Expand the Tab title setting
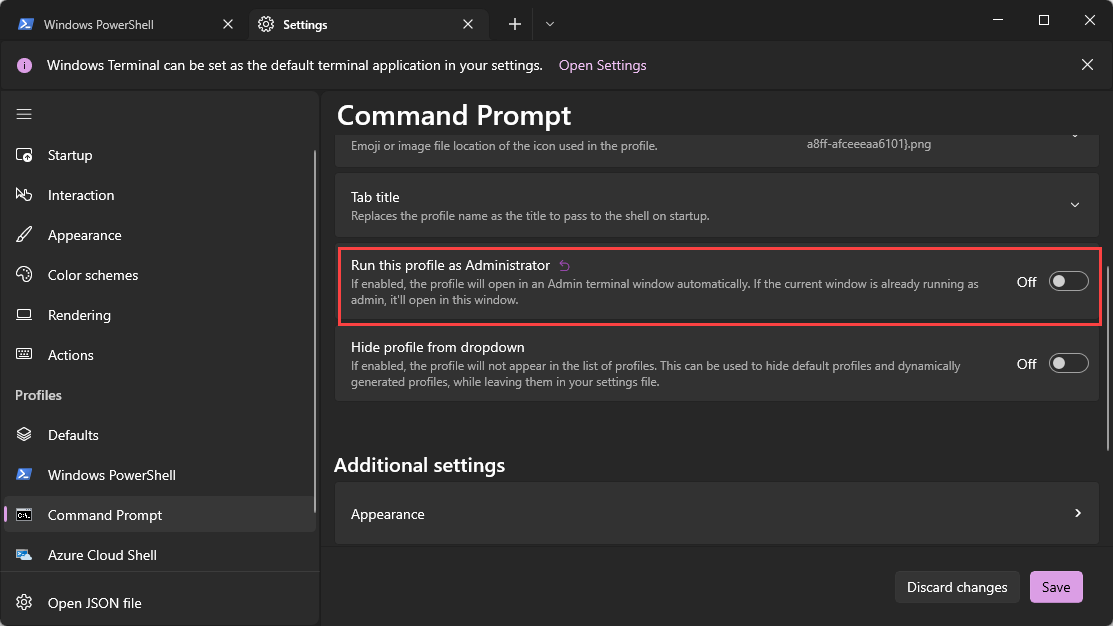Screen dimensions: 1113x626 [x=1075, y=204]
